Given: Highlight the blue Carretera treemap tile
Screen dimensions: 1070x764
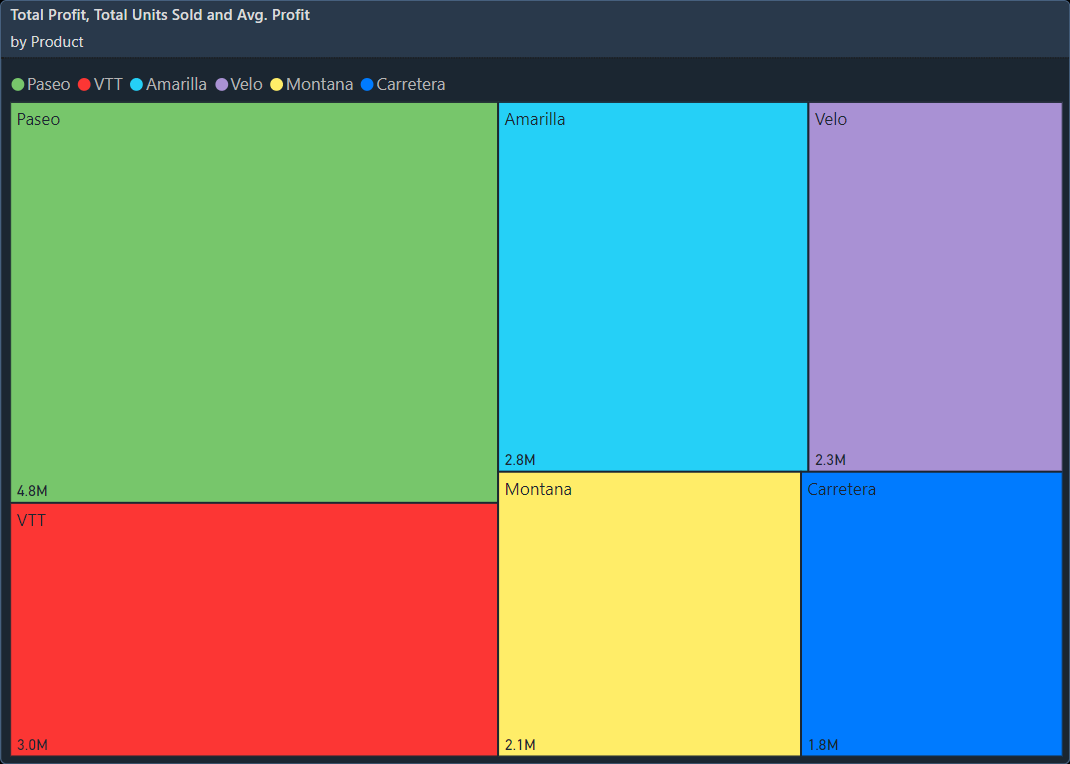Looking at the screenshot, I should pyautogui.click(x=931, y=614).
